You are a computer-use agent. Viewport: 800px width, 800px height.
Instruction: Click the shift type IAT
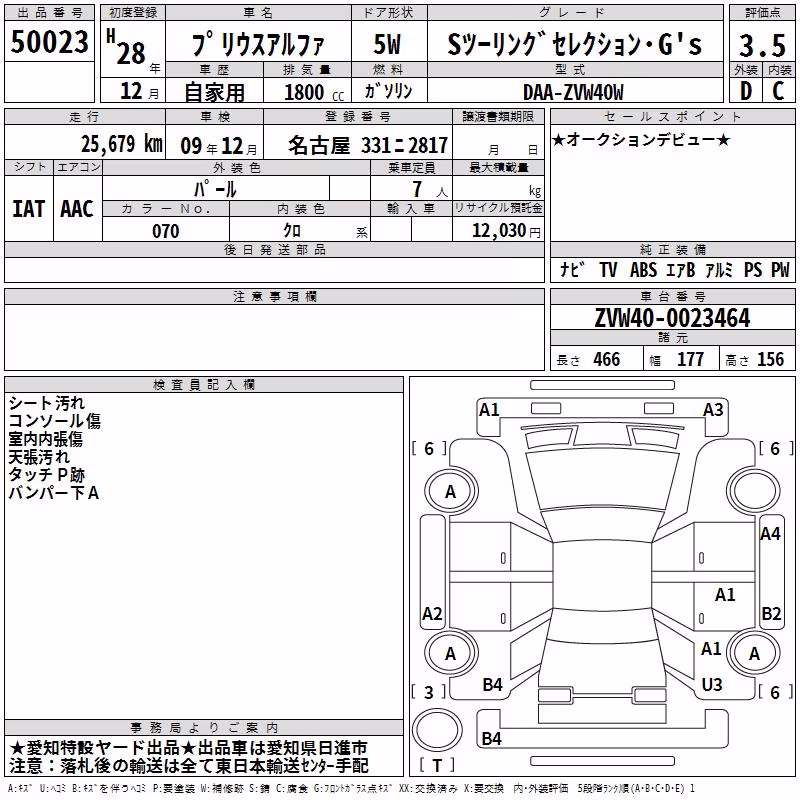(x=29, y=209)
